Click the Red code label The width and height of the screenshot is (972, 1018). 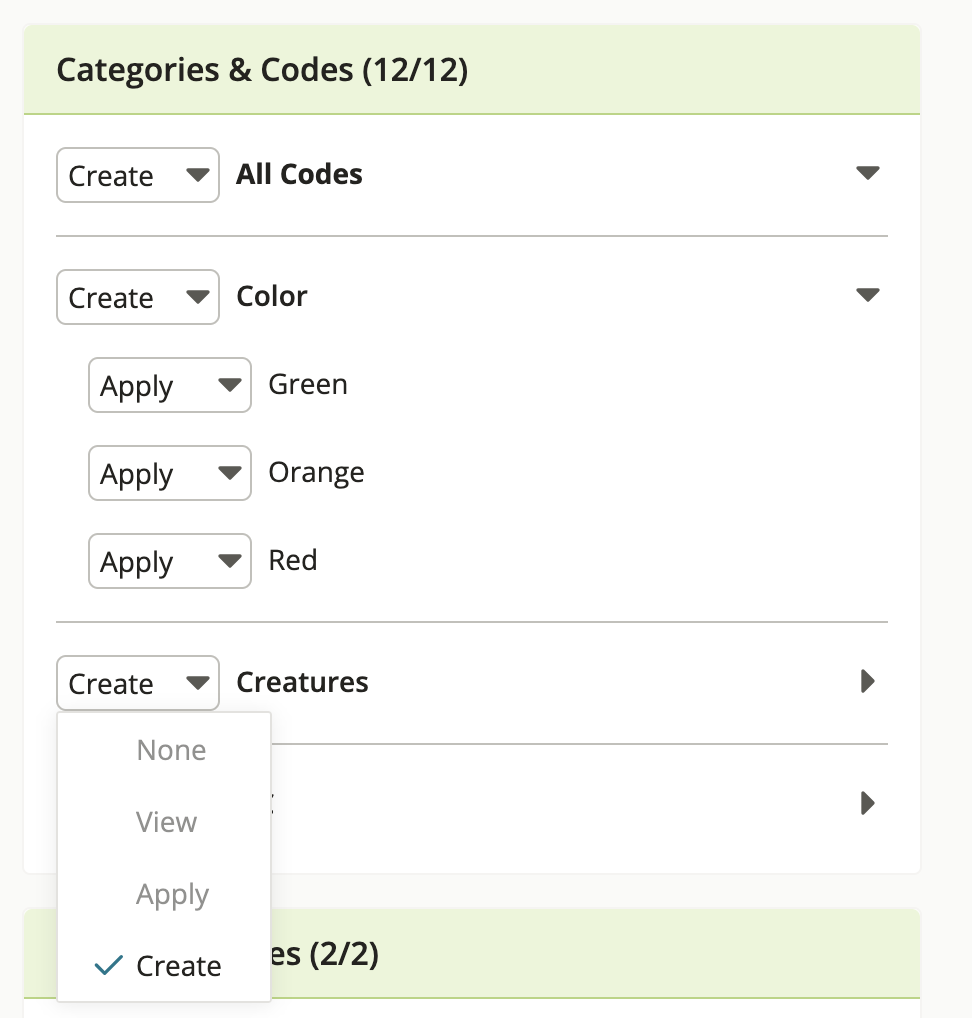point(293,560)
